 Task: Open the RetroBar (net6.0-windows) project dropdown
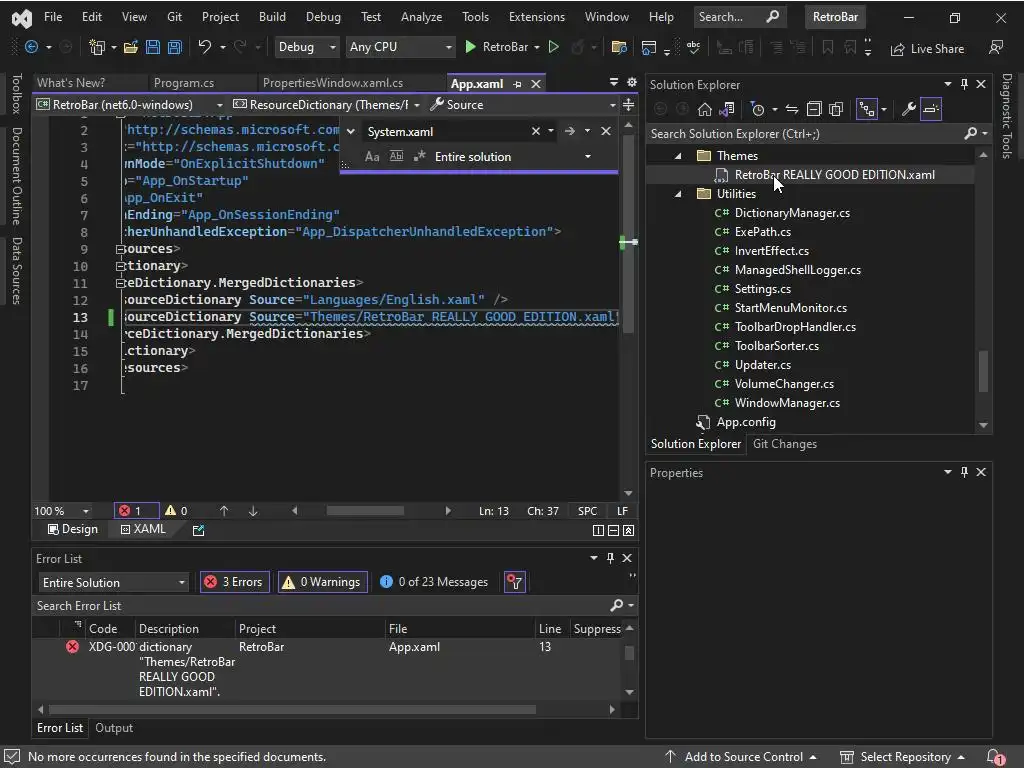pos(129,104)
